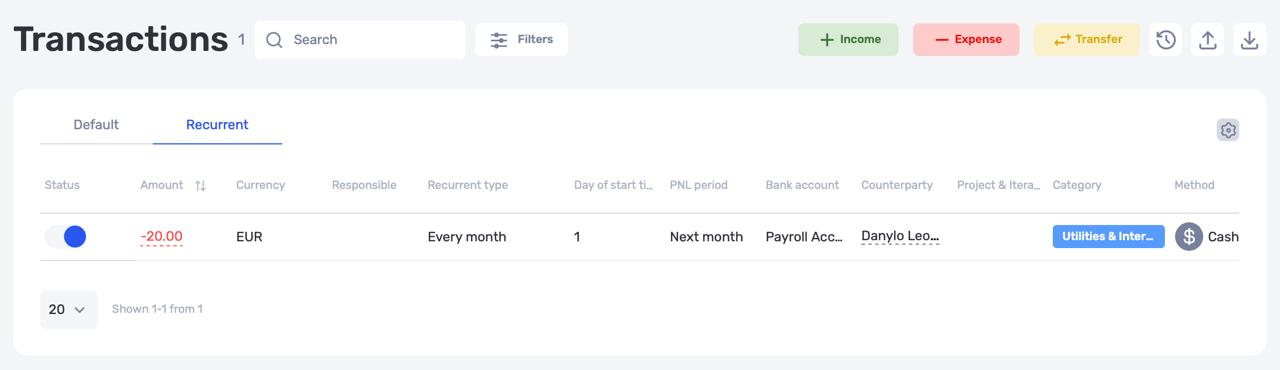
Task: Select the Recurrent tab
Action: [217, 125]
